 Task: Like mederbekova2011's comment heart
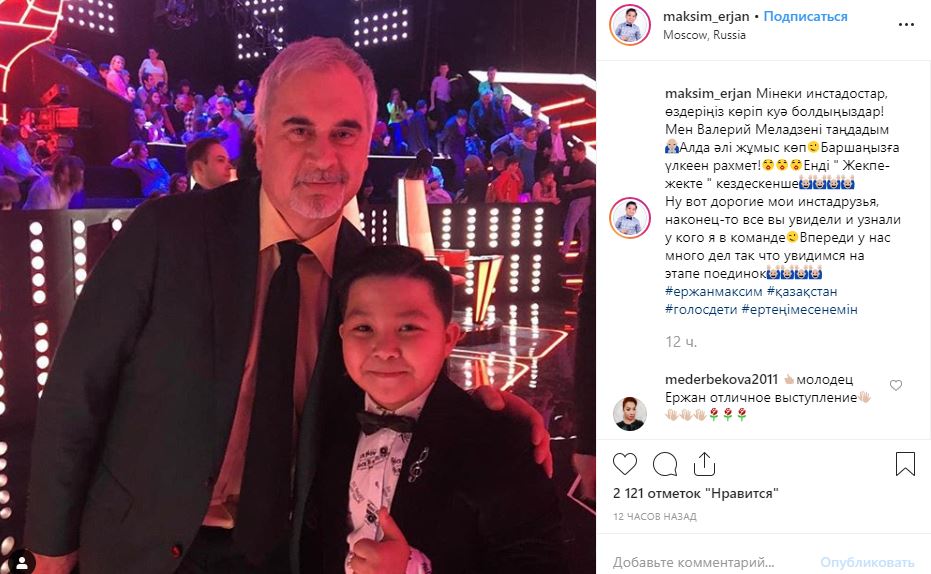tap(896, 385)
